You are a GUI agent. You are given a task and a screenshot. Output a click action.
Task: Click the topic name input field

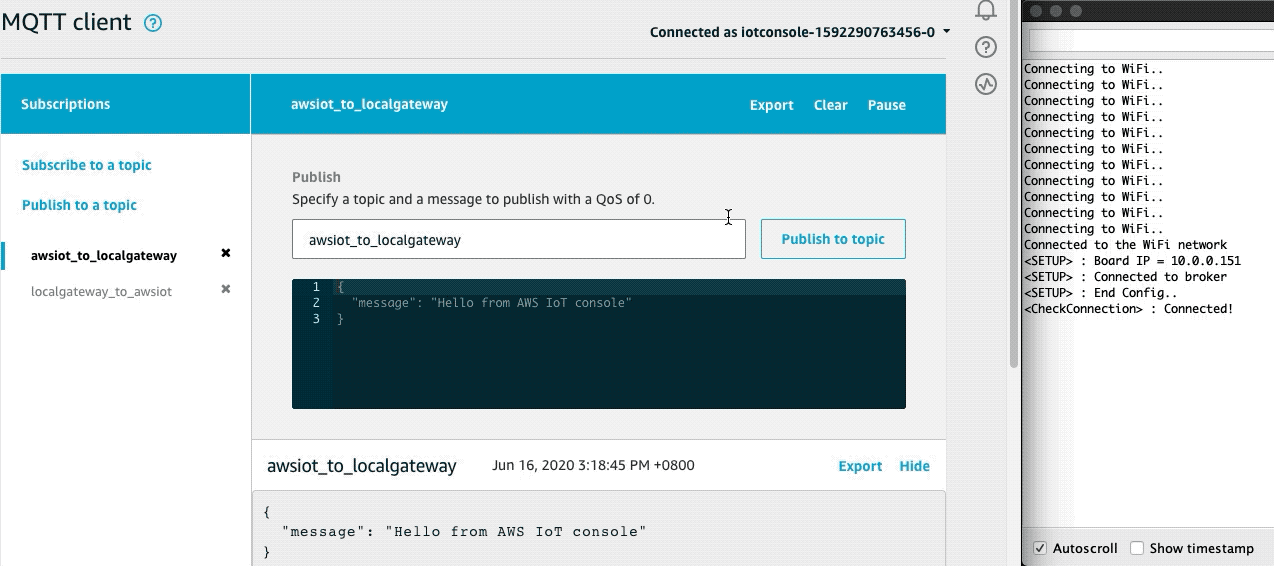click(x=518, y=240)
